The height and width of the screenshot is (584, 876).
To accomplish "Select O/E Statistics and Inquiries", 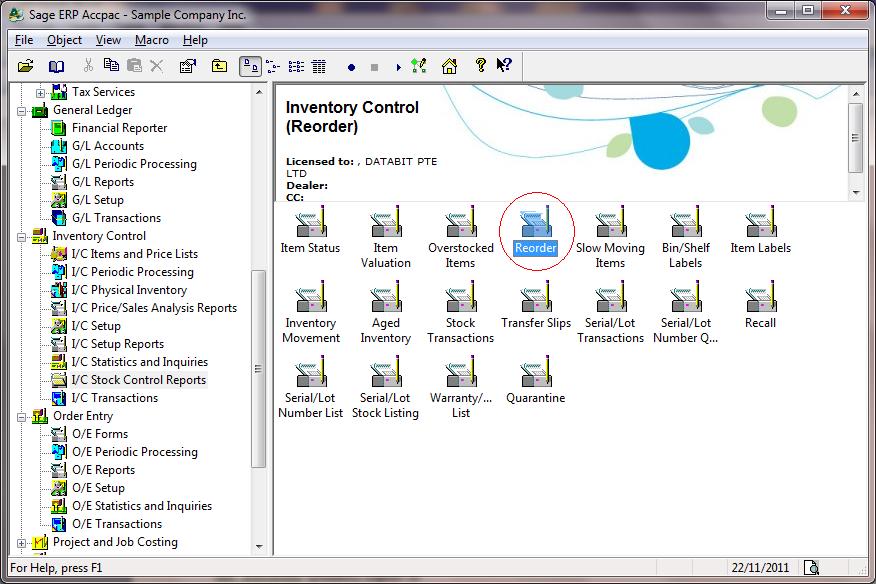I will tap(142, 506).
